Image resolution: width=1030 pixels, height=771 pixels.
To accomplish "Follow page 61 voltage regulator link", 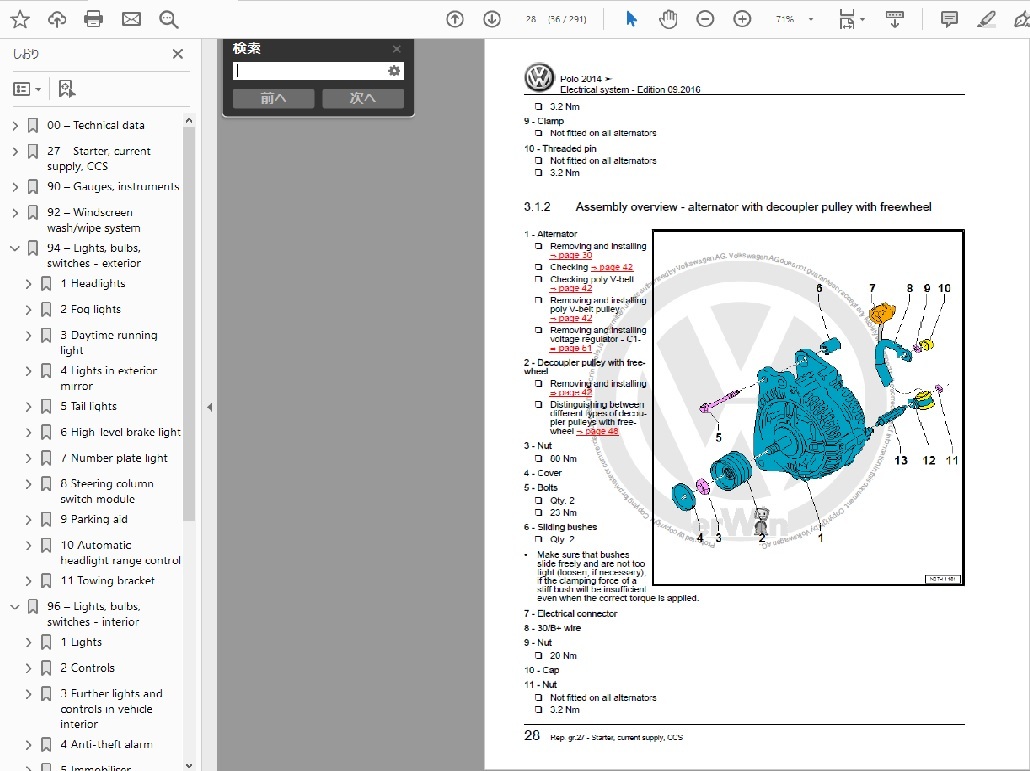I will click(571, 348).
